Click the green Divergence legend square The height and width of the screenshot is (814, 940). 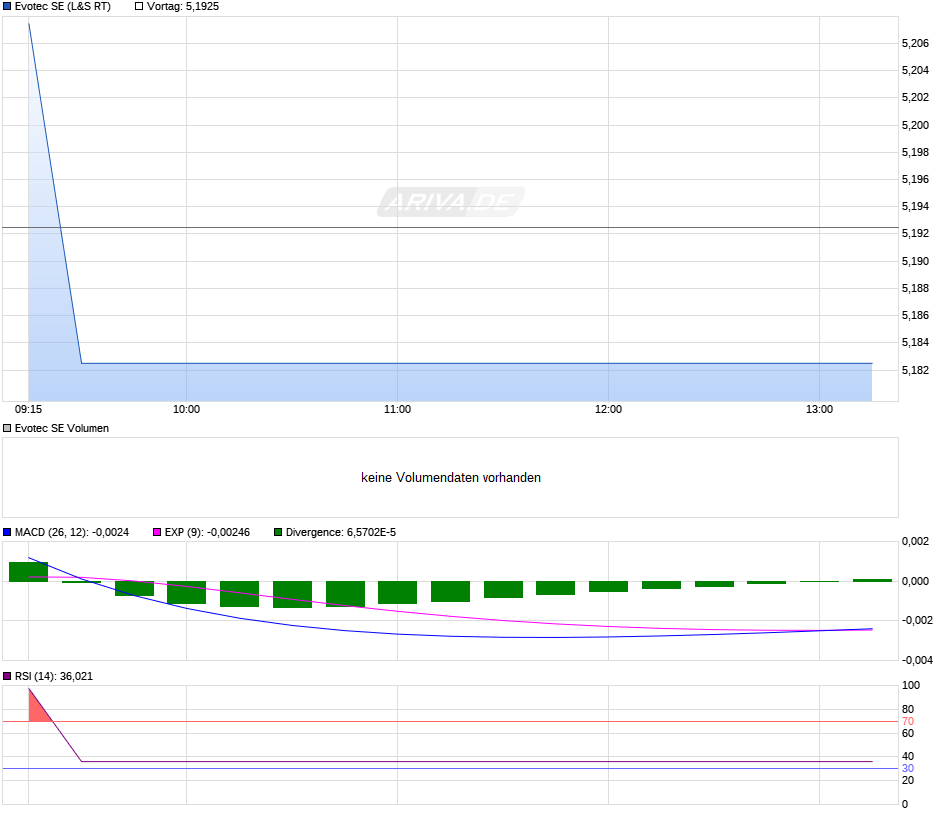[278, 532]
